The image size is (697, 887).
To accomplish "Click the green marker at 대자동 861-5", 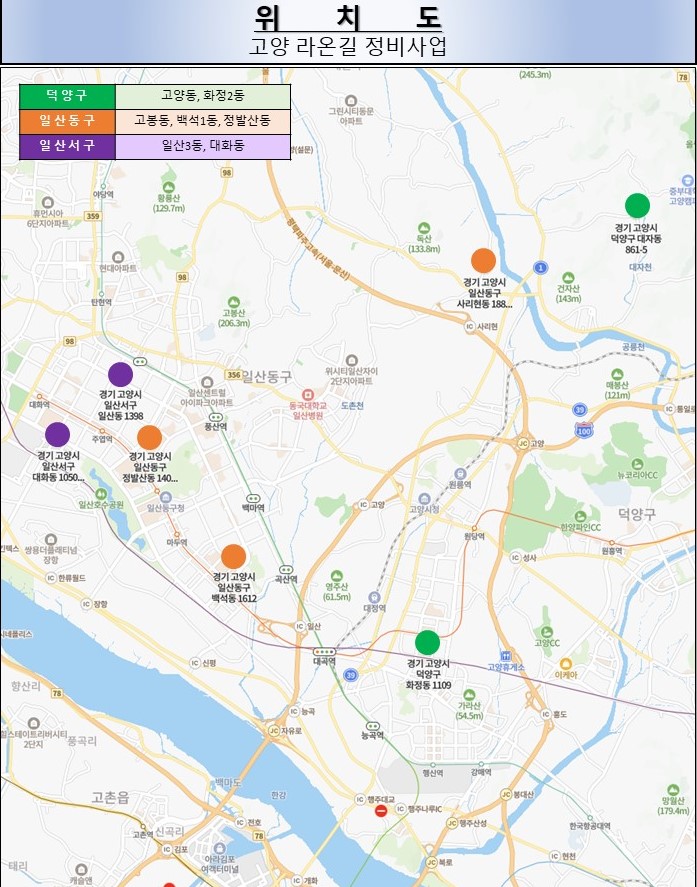I will coord(637,206).
